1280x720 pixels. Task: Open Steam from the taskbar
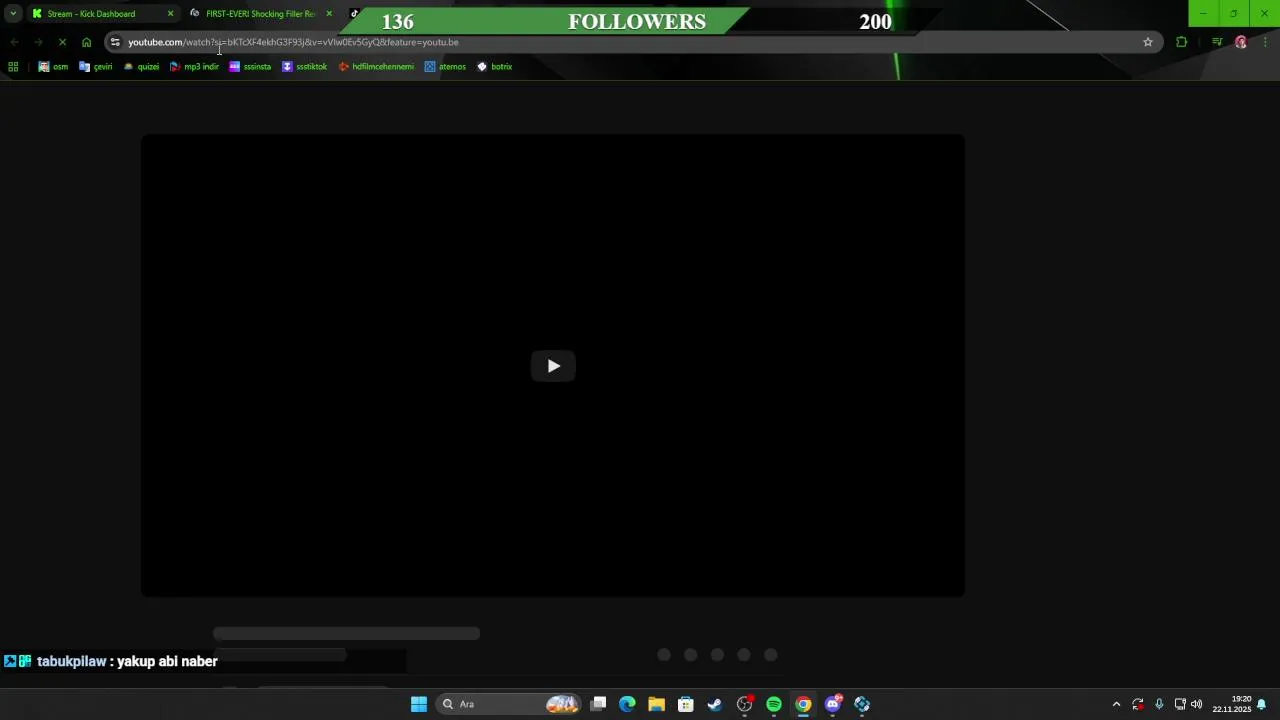pyautogui.click(x=715, y=704)
